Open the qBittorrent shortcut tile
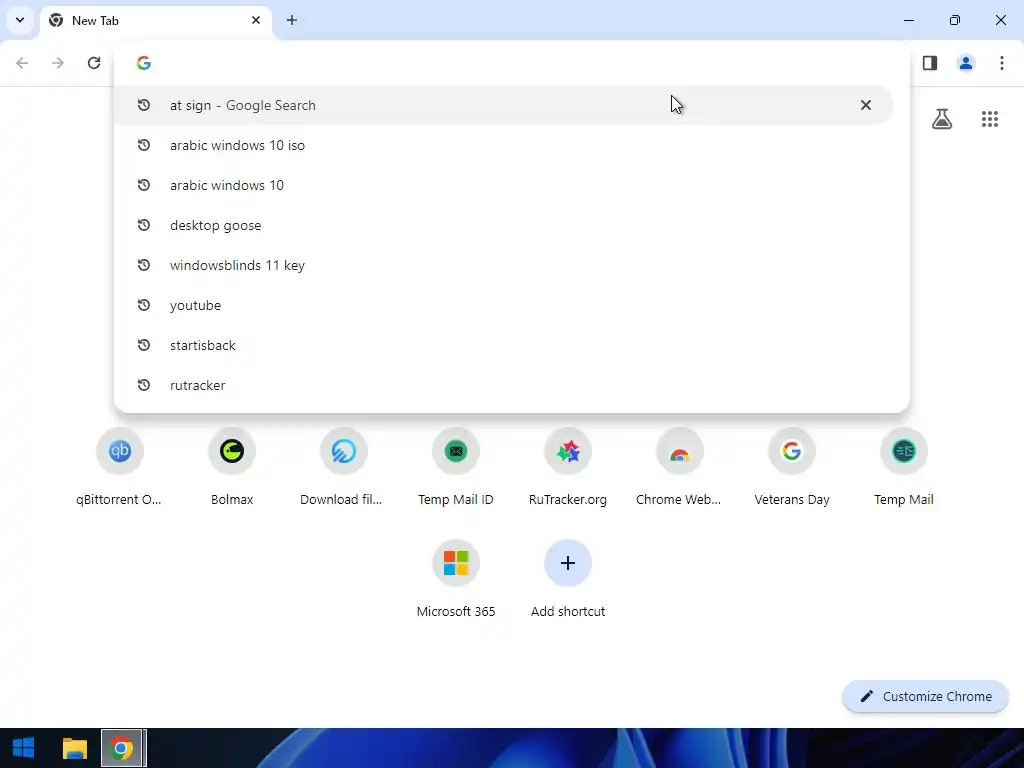This screenshot has height=768, width=1024. click(120, 467)
